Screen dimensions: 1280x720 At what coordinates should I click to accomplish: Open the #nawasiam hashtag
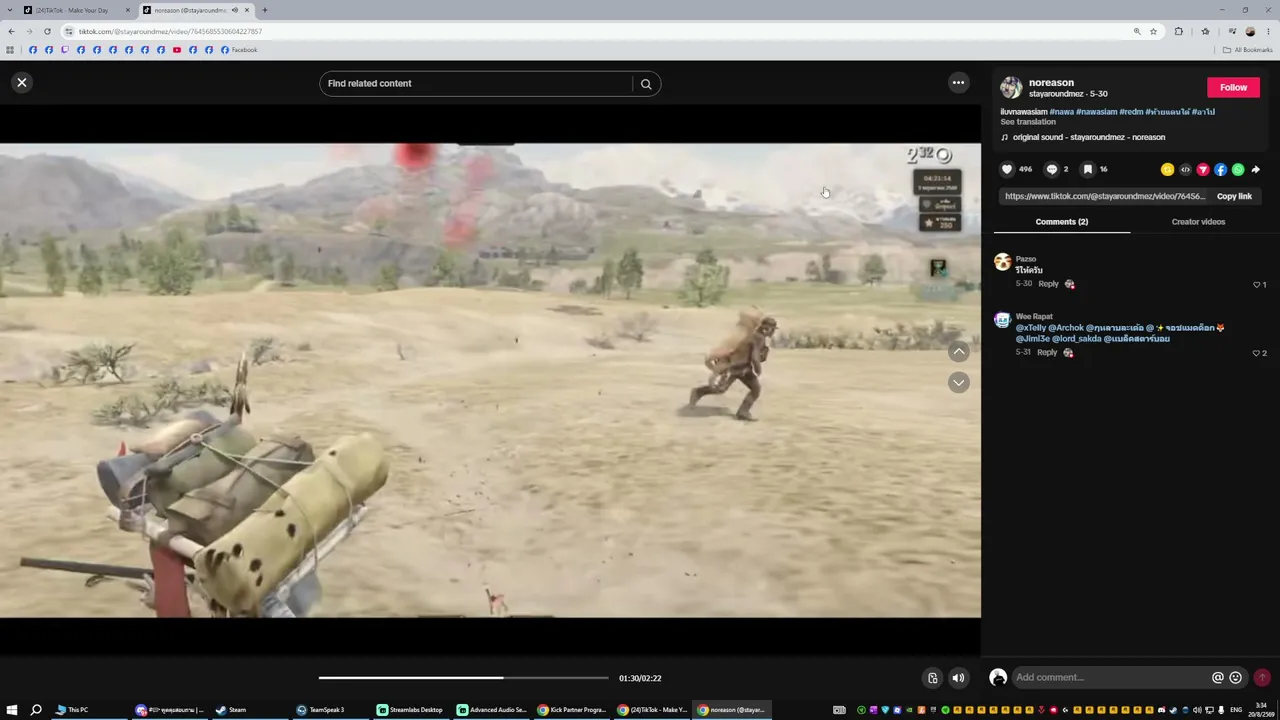[1096, 112]
